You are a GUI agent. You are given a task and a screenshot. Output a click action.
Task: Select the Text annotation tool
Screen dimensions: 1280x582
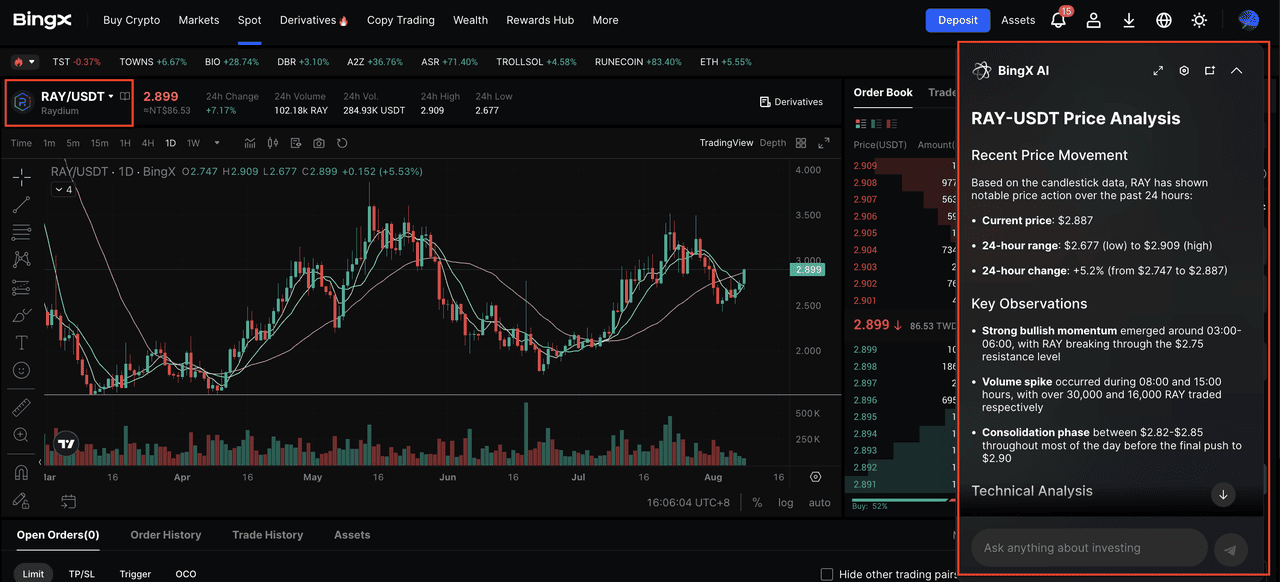click(x=21, y=343)
